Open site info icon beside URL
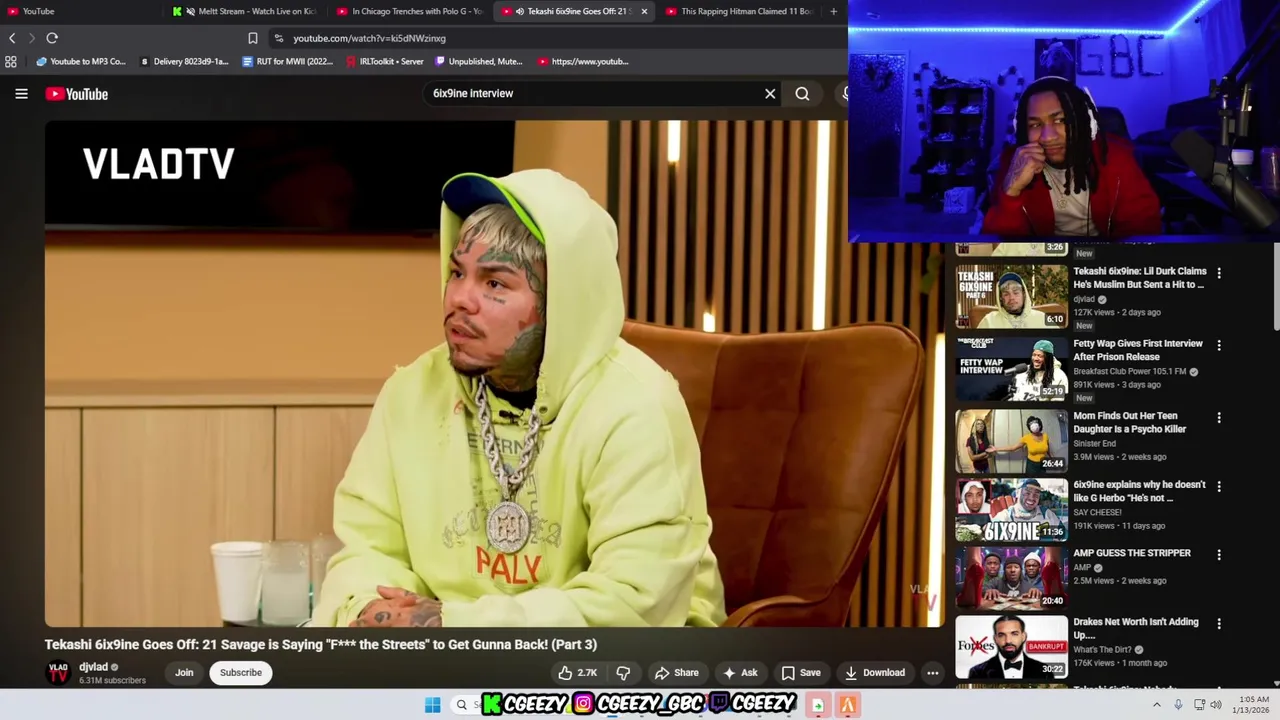1280x720 pixels. [278, 38]
